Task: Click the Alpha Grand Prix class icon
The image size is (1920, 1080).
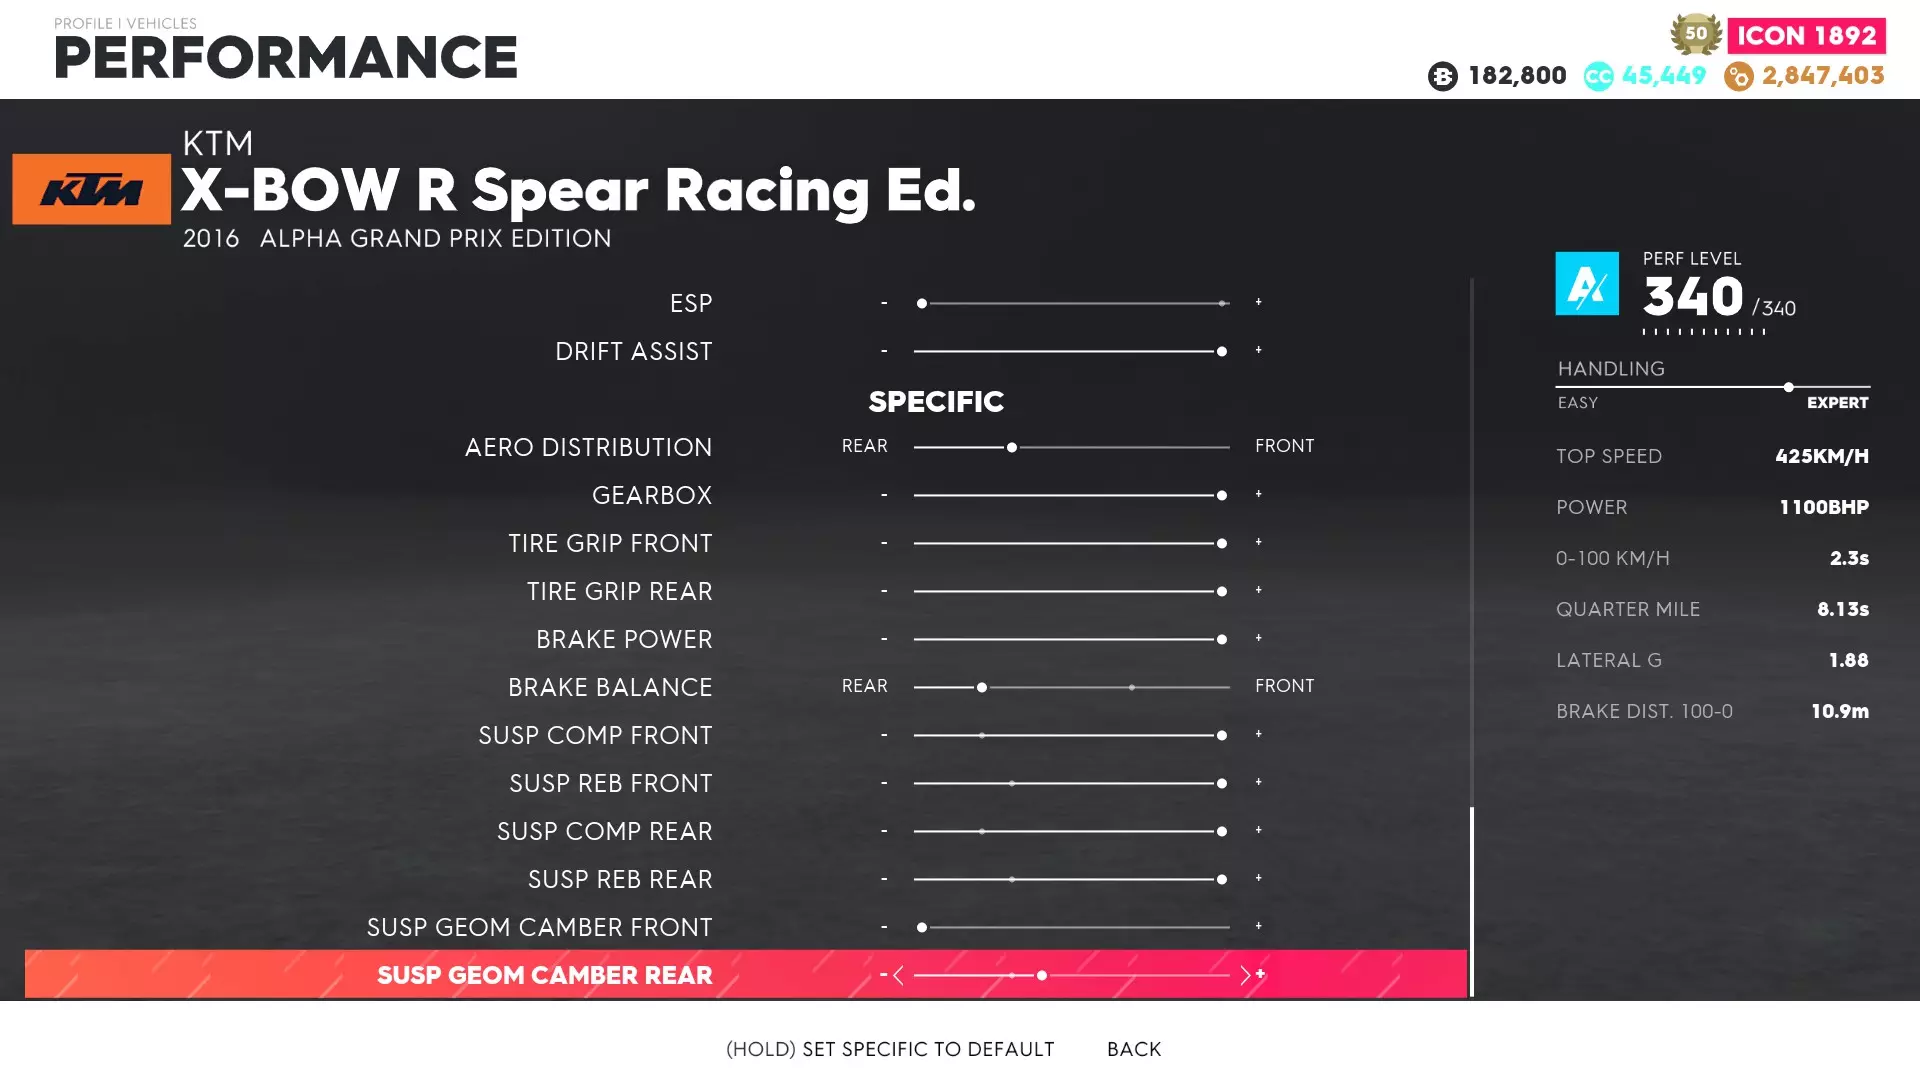Action: (x=1586, y=284)
